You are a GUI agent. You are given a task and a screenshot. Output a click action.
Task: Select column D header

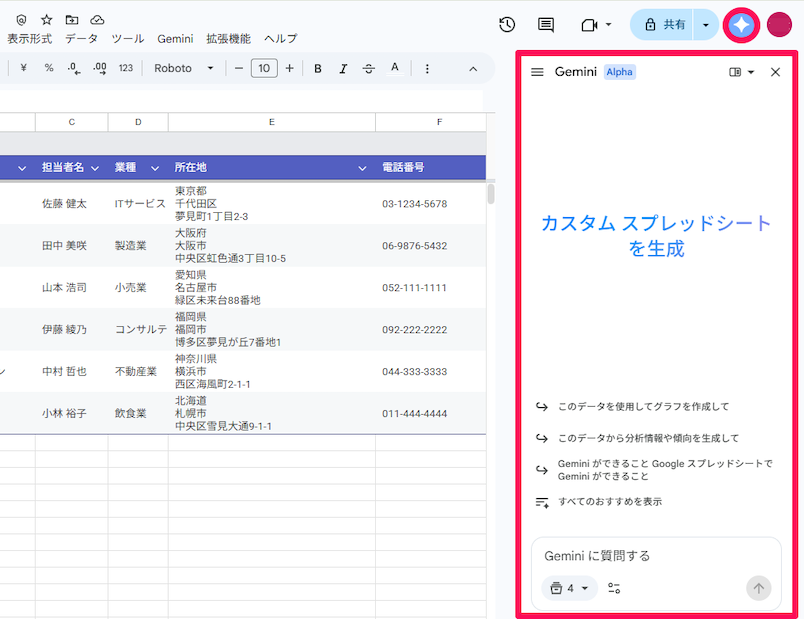[x=138, y=122]
